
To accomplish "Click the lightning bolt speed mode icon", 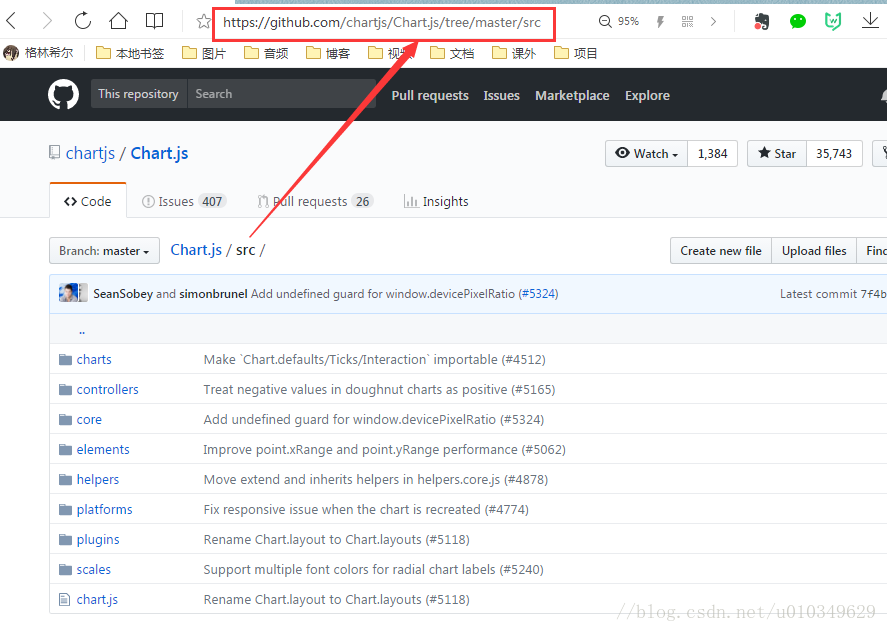I will [x=660, y=22].
